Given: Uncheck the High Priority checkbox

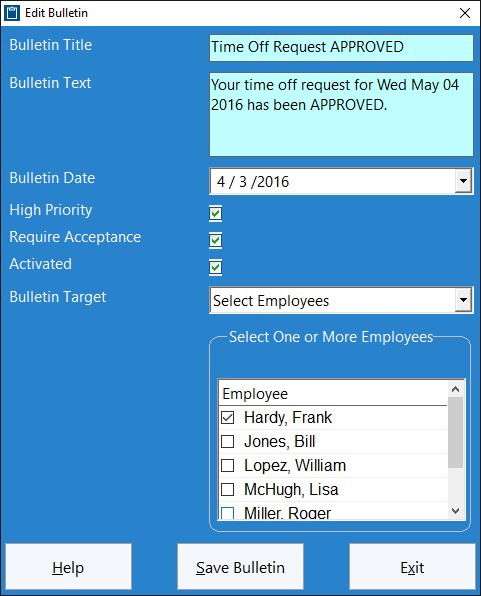Looking at the screenshot, I should tap(216, 213).
